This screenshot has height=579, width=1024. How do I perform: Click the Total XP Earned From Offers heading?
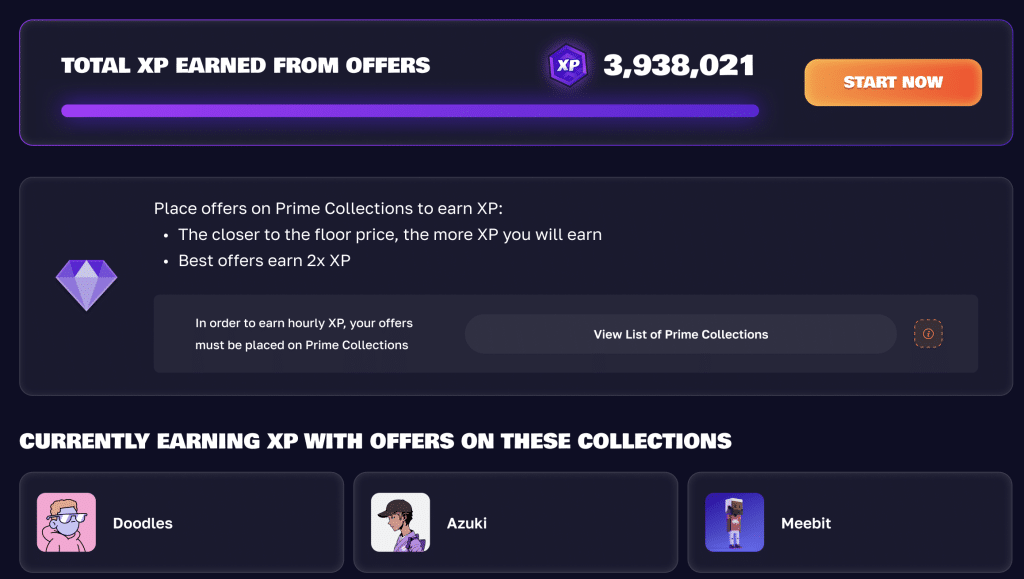click(x=245, y=66)
